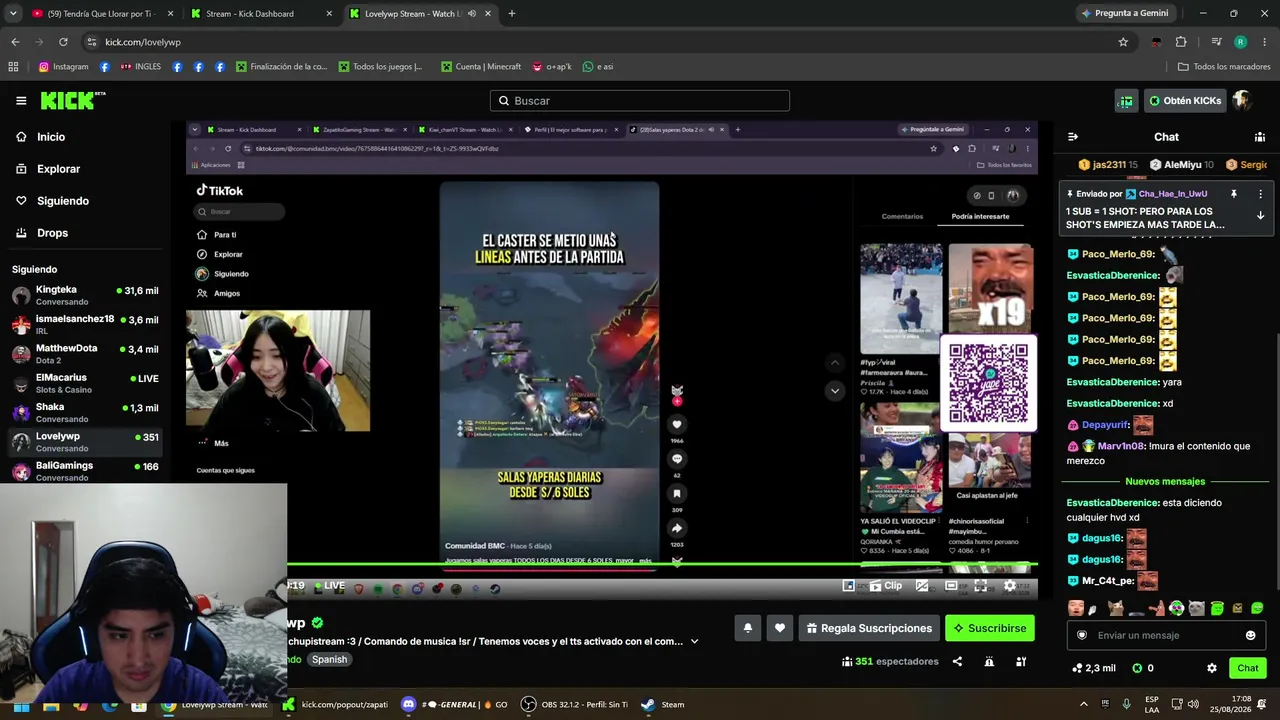This screenshot has width=1280, height=720.
Task: Click Cha_Hae_In_UwU username in pinned message
Action: 1173,194
